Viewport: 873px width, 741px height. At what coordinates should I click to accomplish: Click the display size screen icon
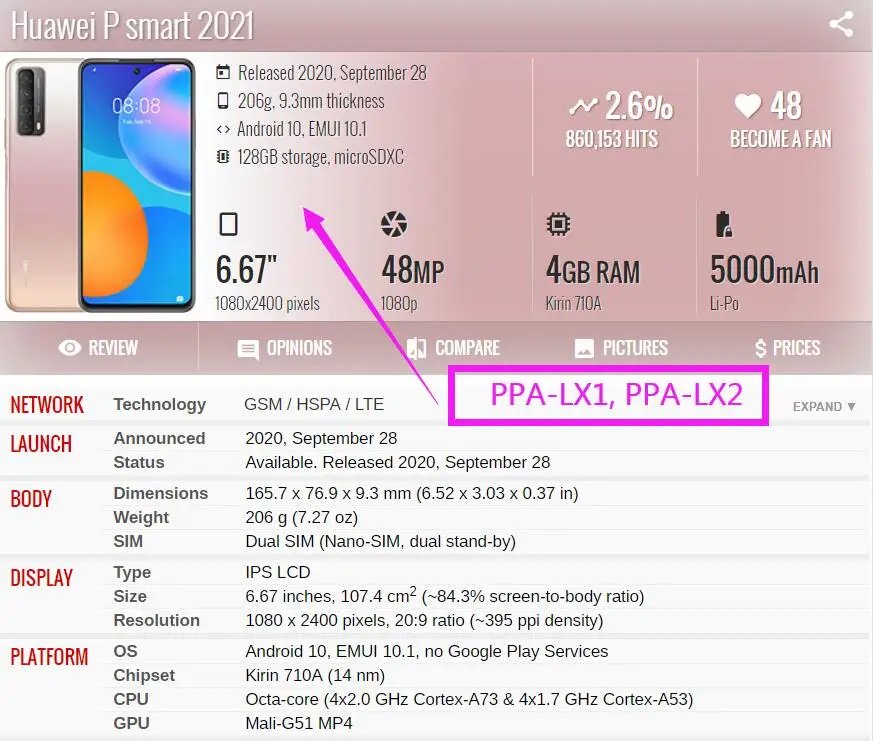tap(228, 224)
